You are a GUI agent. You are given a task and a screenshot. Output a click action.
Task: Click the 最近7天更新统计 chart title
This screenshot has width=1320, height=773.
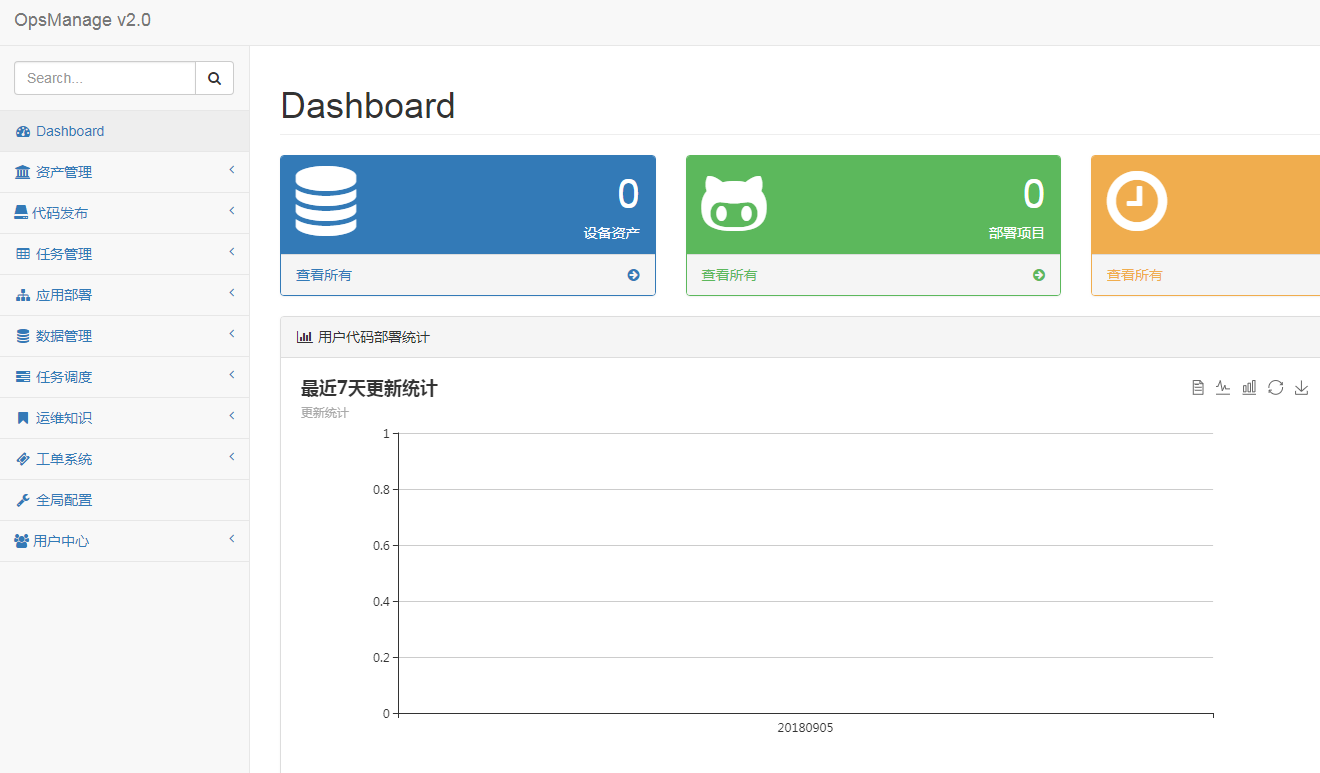[x=369, y=389]
